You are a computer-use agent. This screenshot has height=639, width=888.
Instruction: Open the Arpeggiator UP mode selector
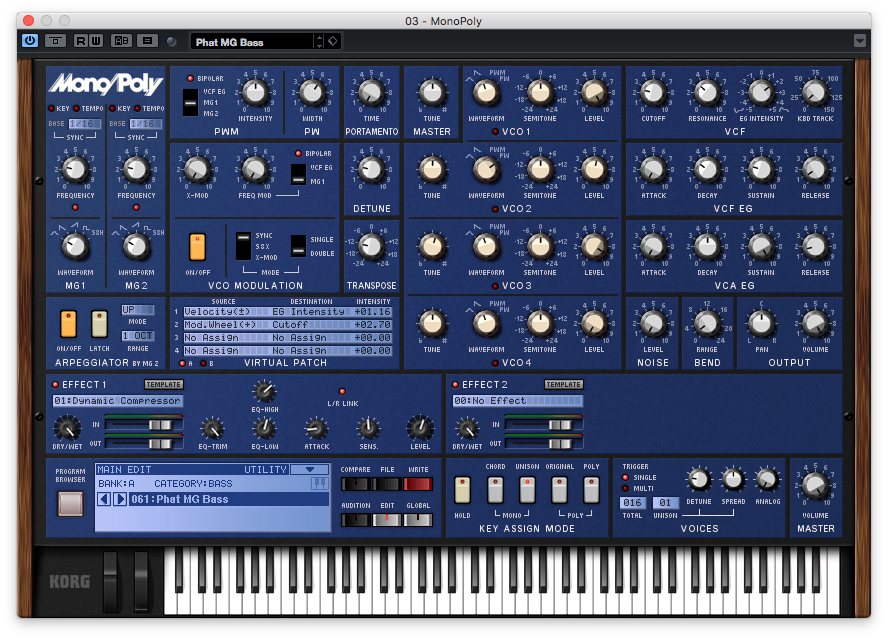[138, 310]
